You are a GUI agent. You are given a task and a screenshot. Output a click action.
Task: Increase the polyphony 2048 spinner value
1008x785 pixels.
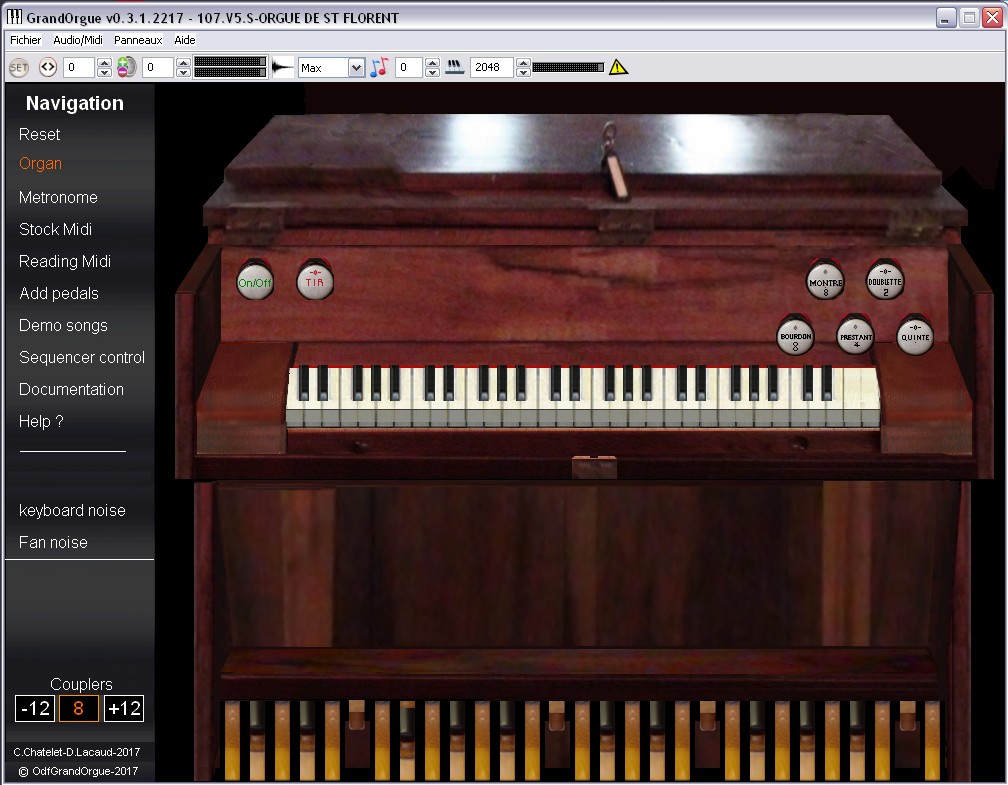[x=523, y=63]
